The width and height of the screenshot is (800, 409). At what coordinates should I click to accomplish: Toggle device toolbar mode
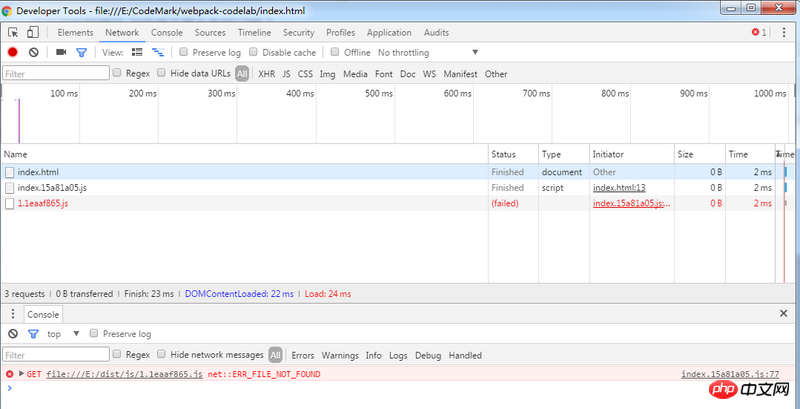click(x=35, y=32)
